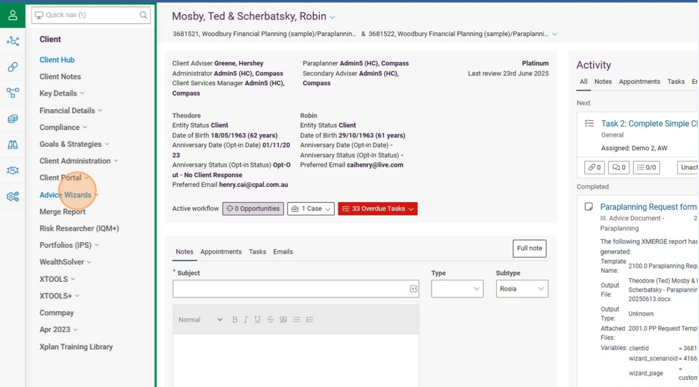Open Client Notes in sidebar

[60, 77]
